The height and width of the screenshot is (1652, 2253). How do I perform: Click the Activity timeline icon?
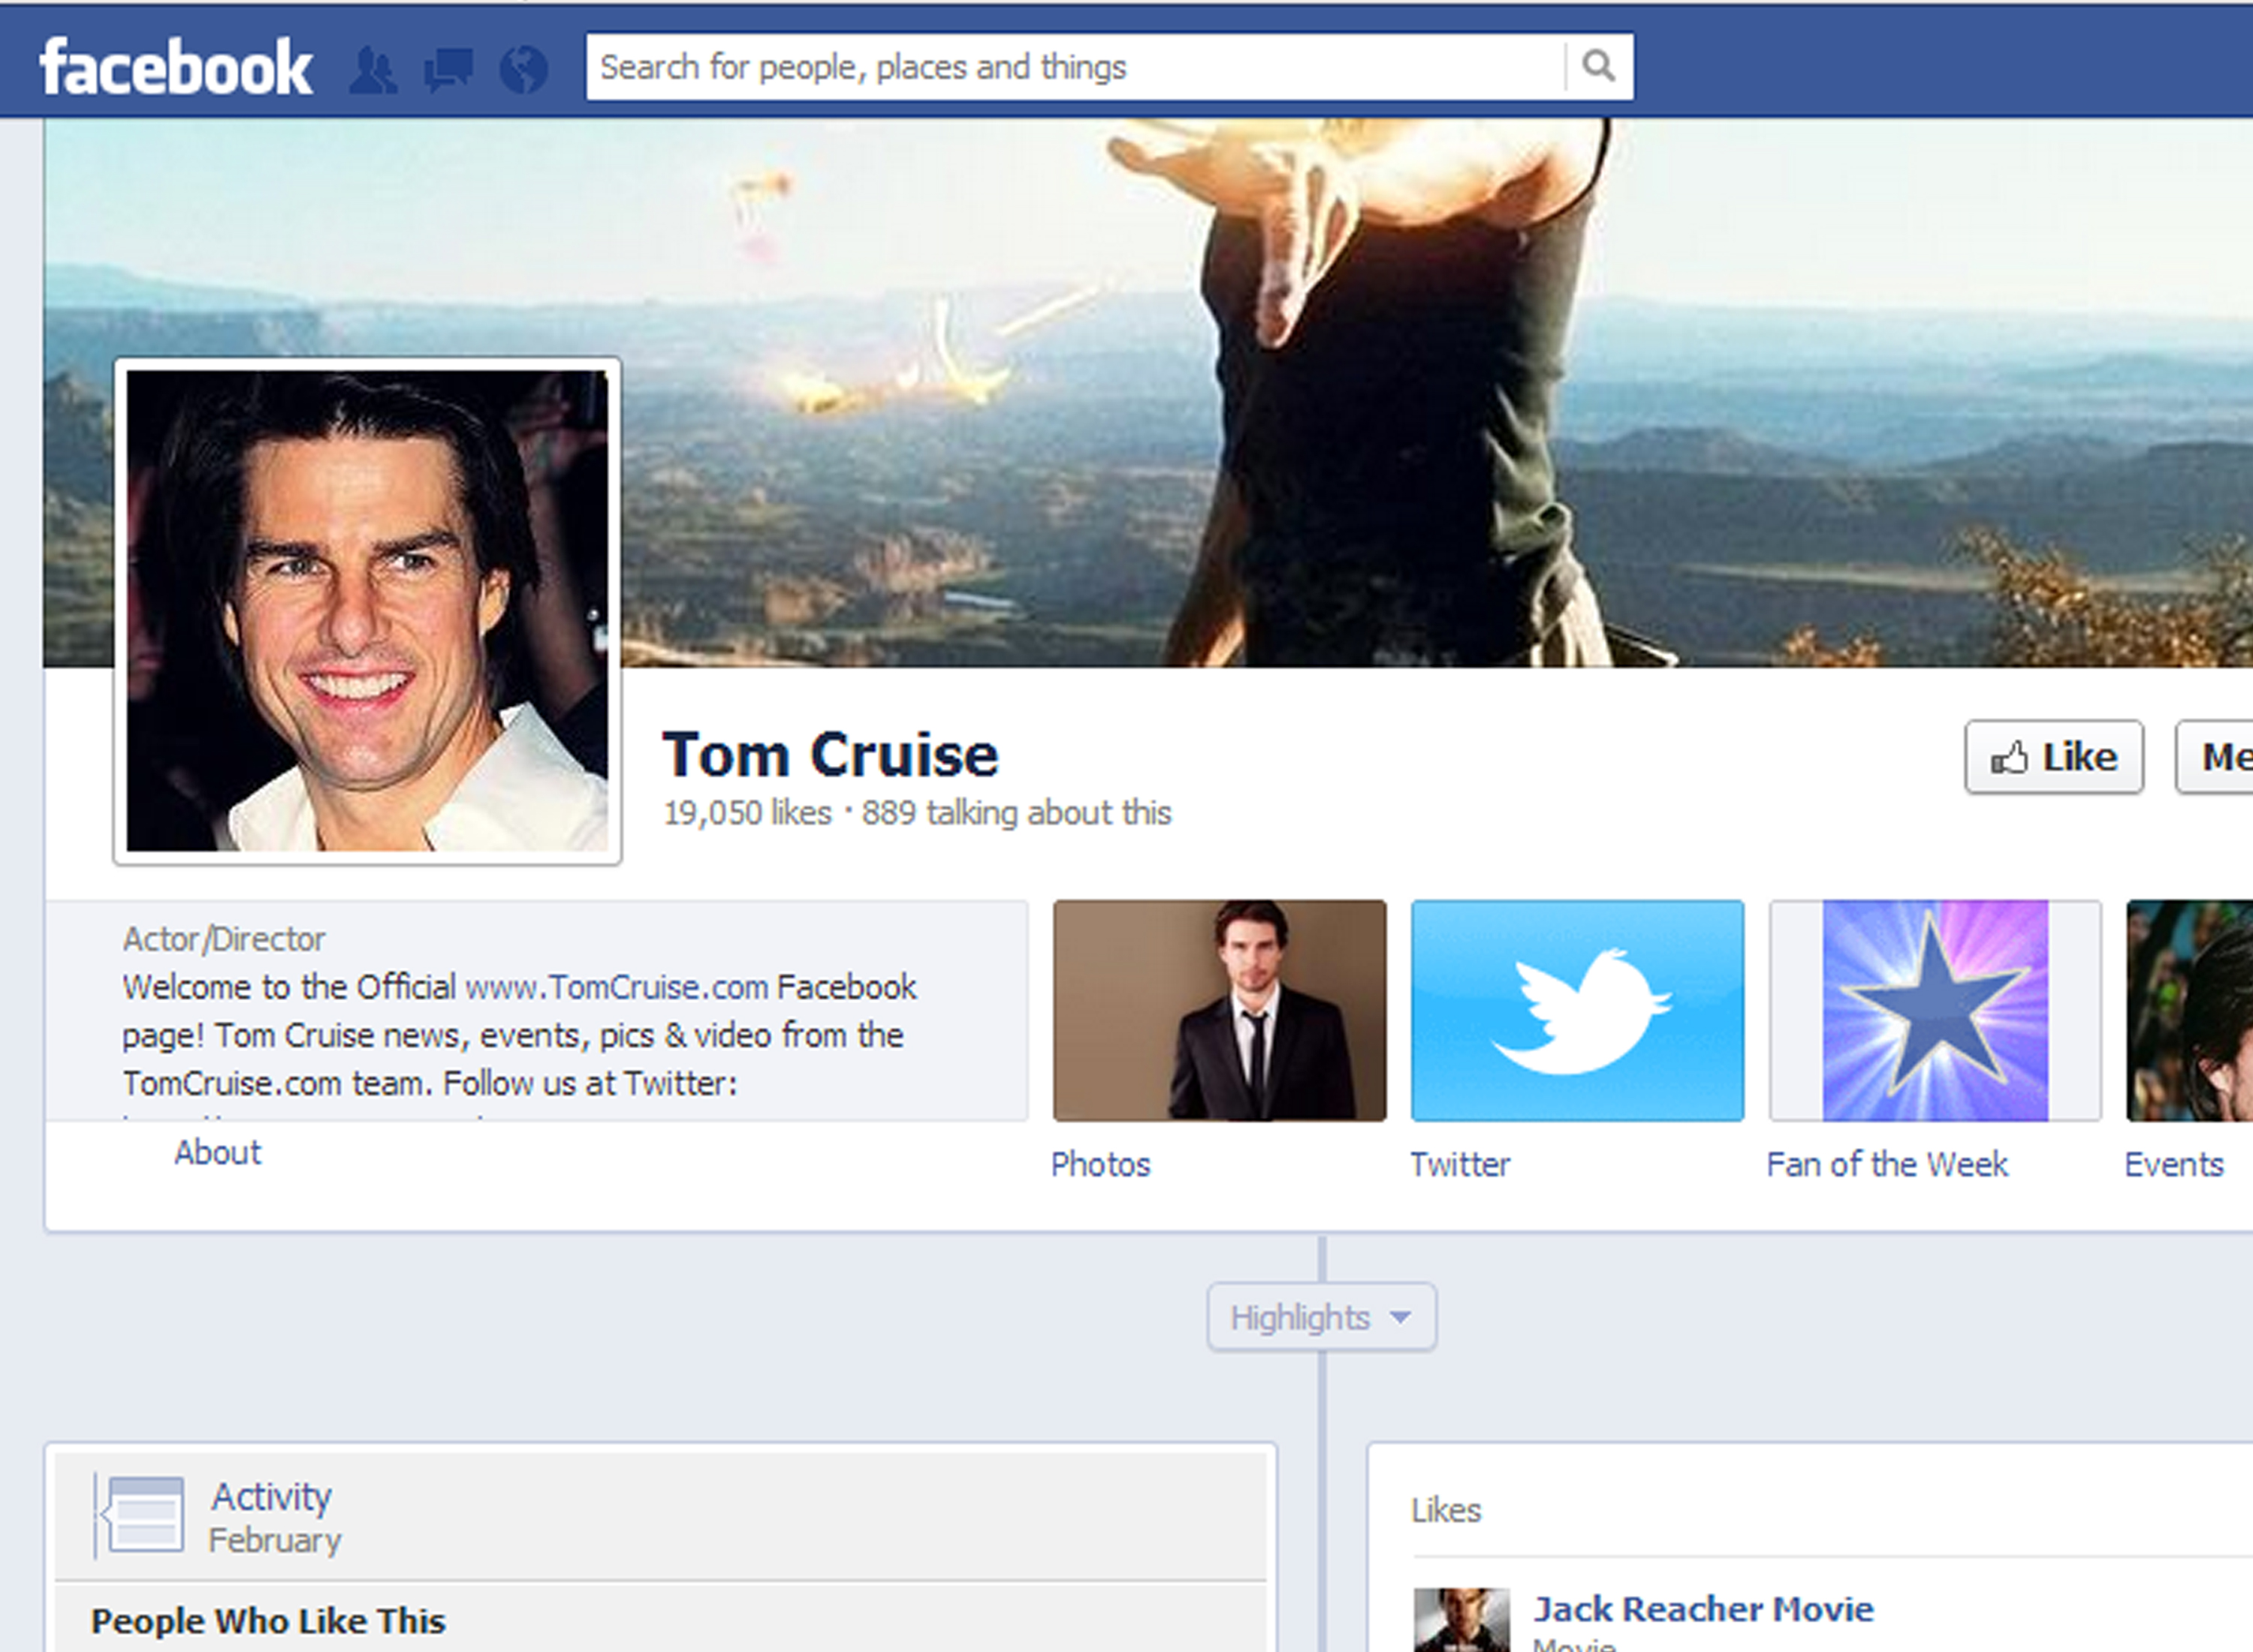145,1514
